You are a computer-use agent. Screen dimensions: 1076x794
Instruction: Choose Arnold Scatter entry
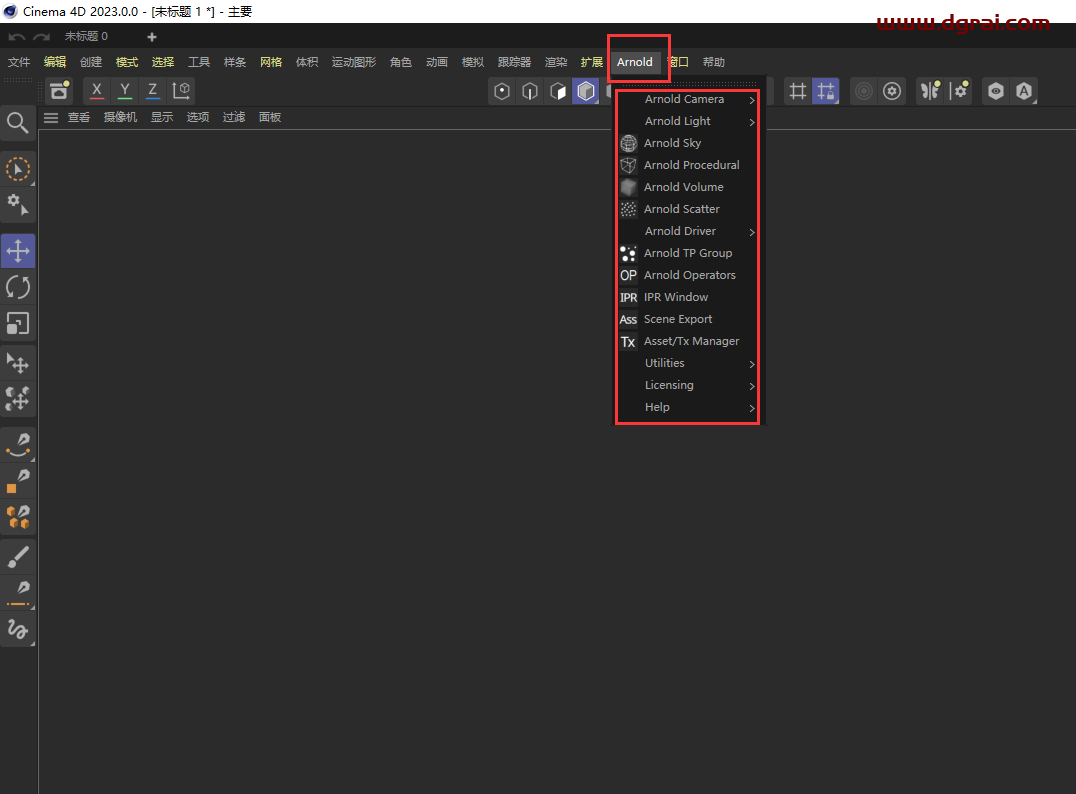pos(688,209)
